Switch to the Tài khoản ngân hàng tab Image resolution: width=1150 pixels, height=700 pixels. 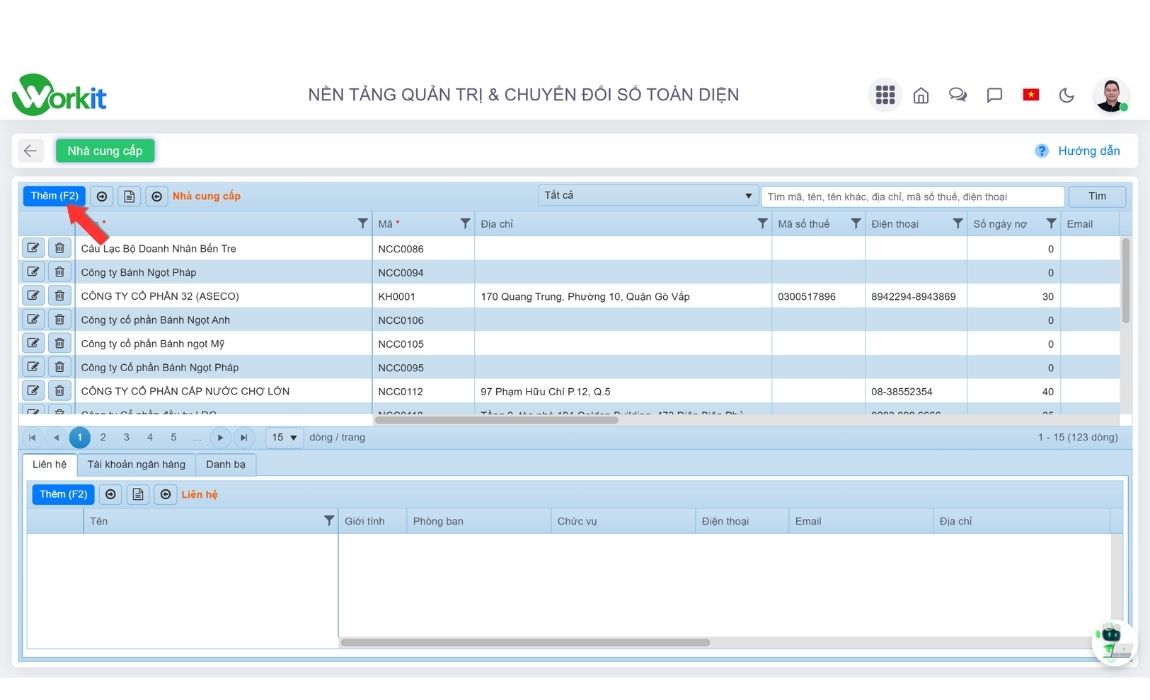pyautogui.click(x=135, y=464)
